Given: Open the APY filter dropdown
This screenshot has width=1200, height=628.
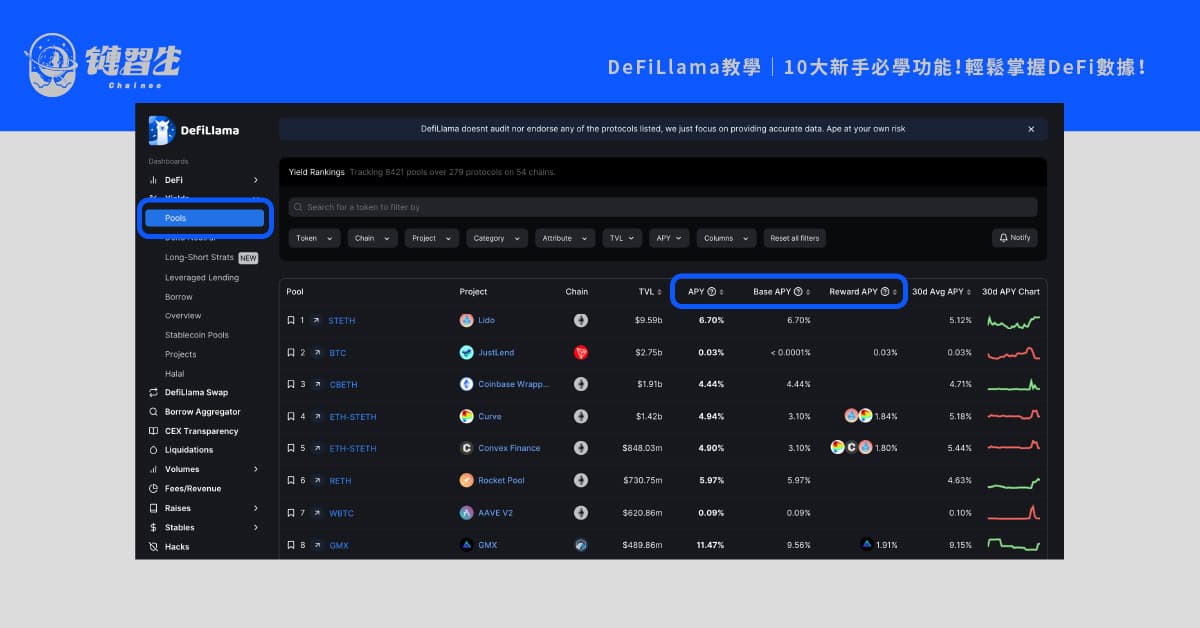Looking at the screenshot, I should pyautogui.click(x=669, y=238).
